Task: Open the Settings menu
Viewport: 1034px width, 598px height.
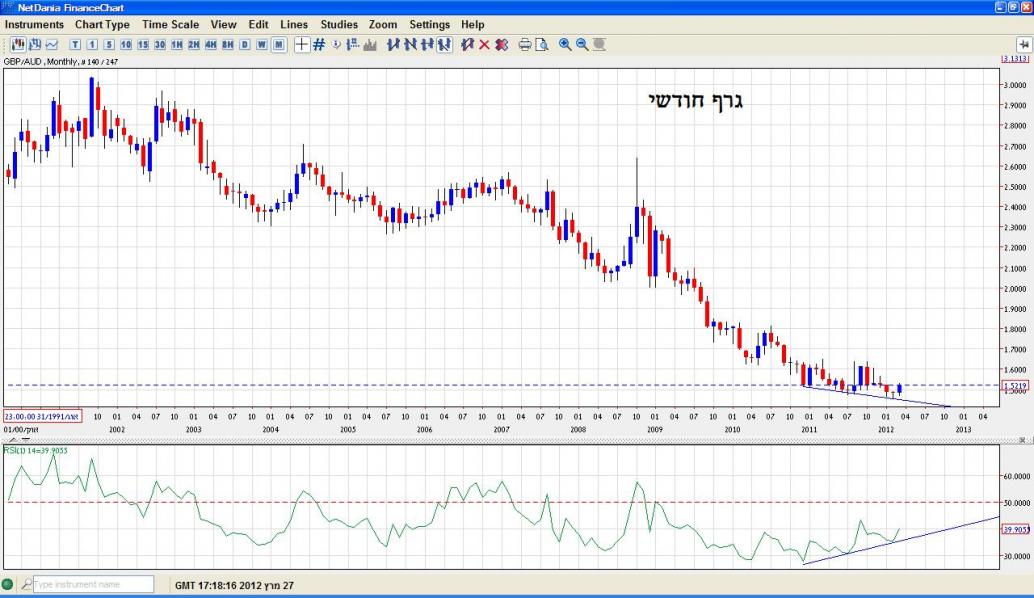Action: [429, 24]
